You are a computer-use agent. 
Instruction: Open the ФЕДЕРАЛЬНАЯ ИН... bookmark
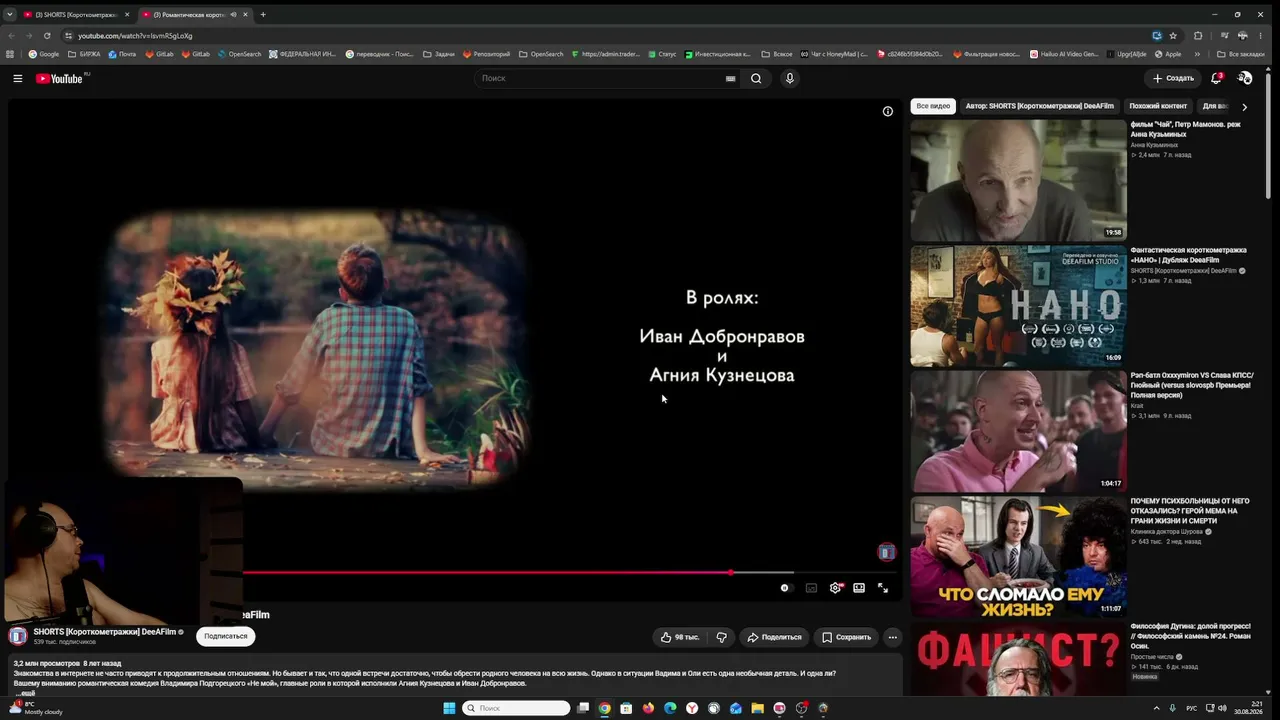pos(303,54)
